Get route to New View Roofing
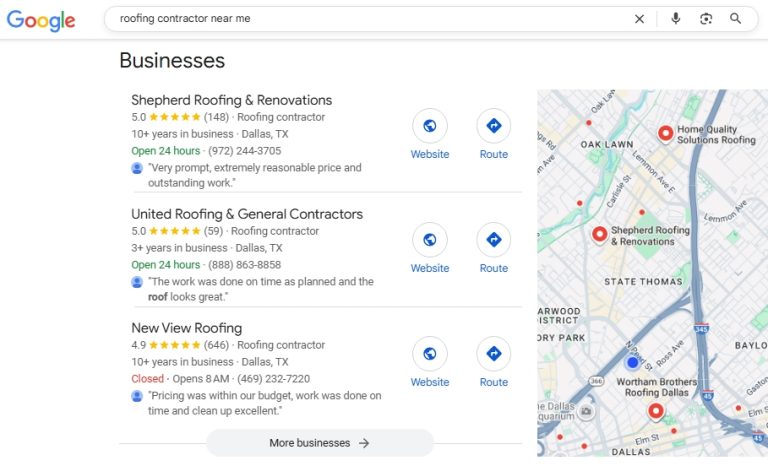Viewport: 768px width, 466px height. (493, 354)
